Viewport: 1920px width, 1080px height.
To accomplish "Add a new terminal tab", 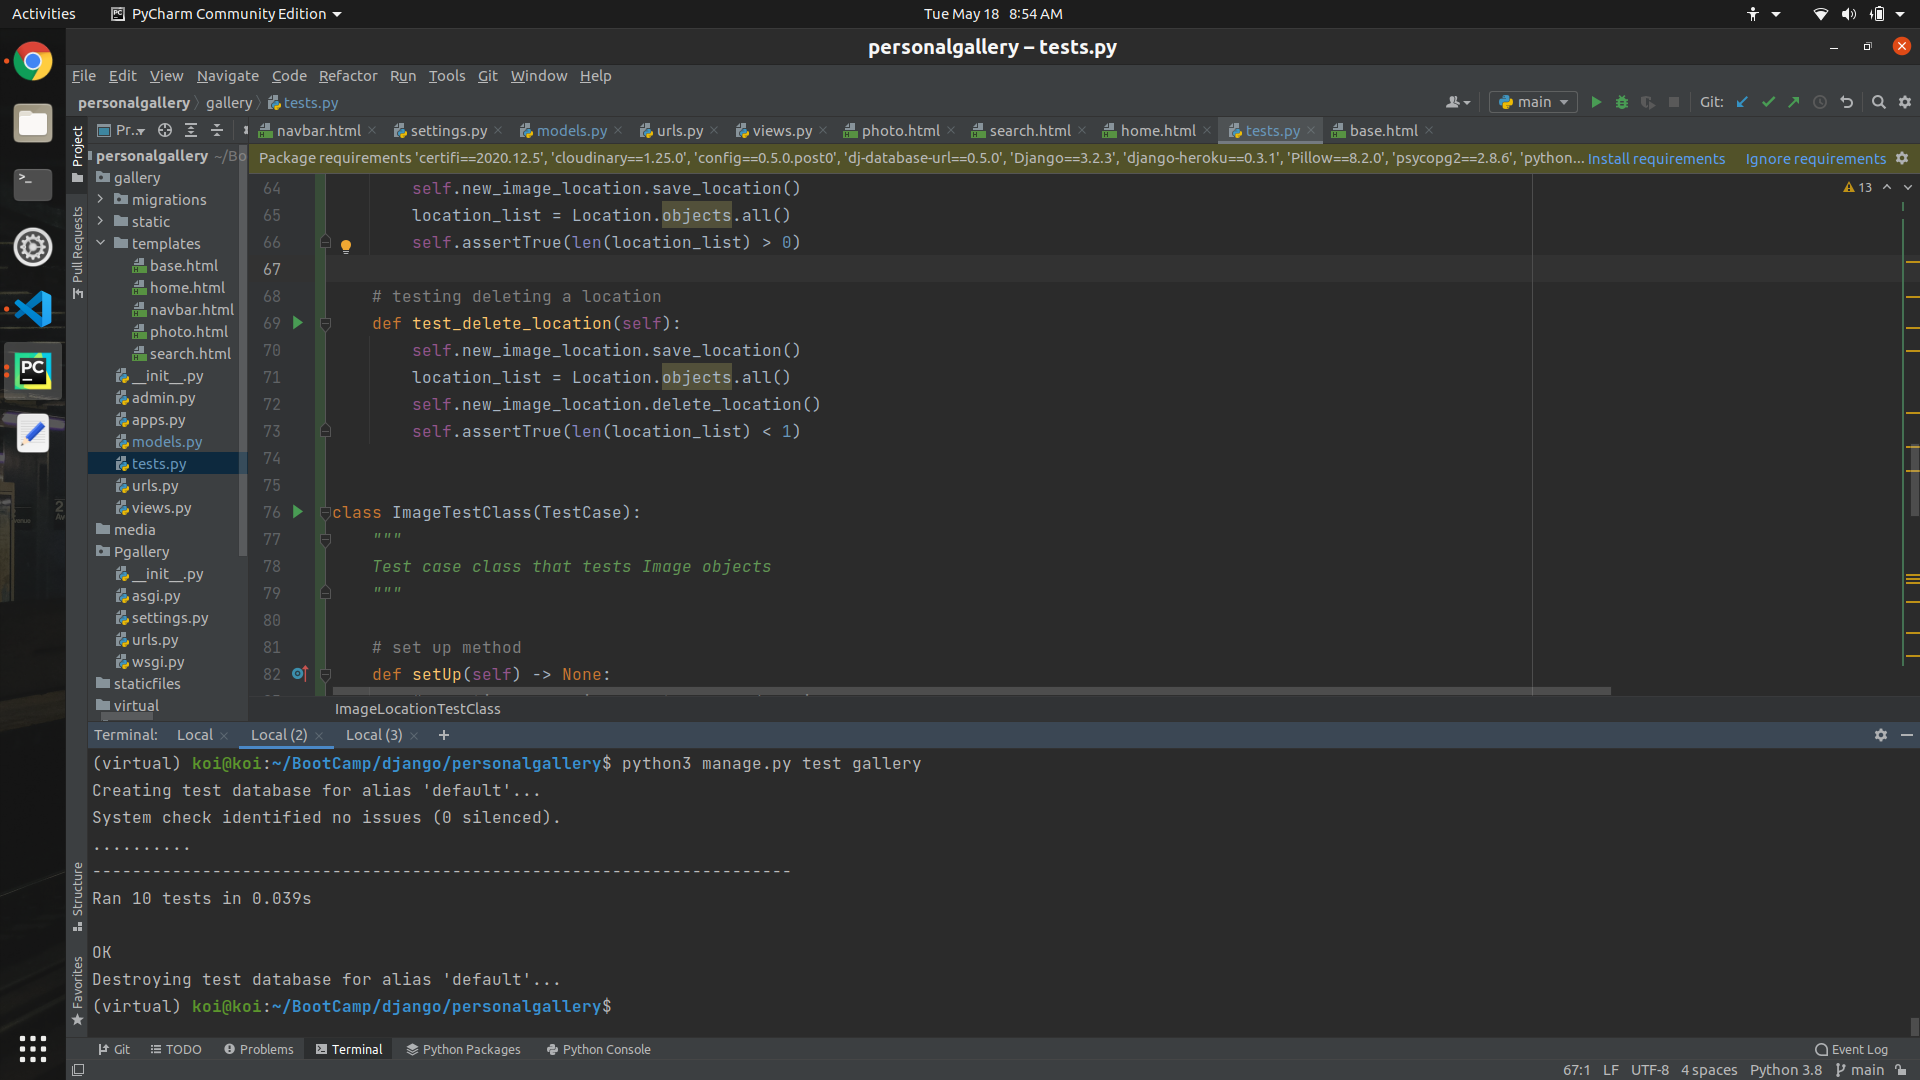I will click(x=444, y=735).
